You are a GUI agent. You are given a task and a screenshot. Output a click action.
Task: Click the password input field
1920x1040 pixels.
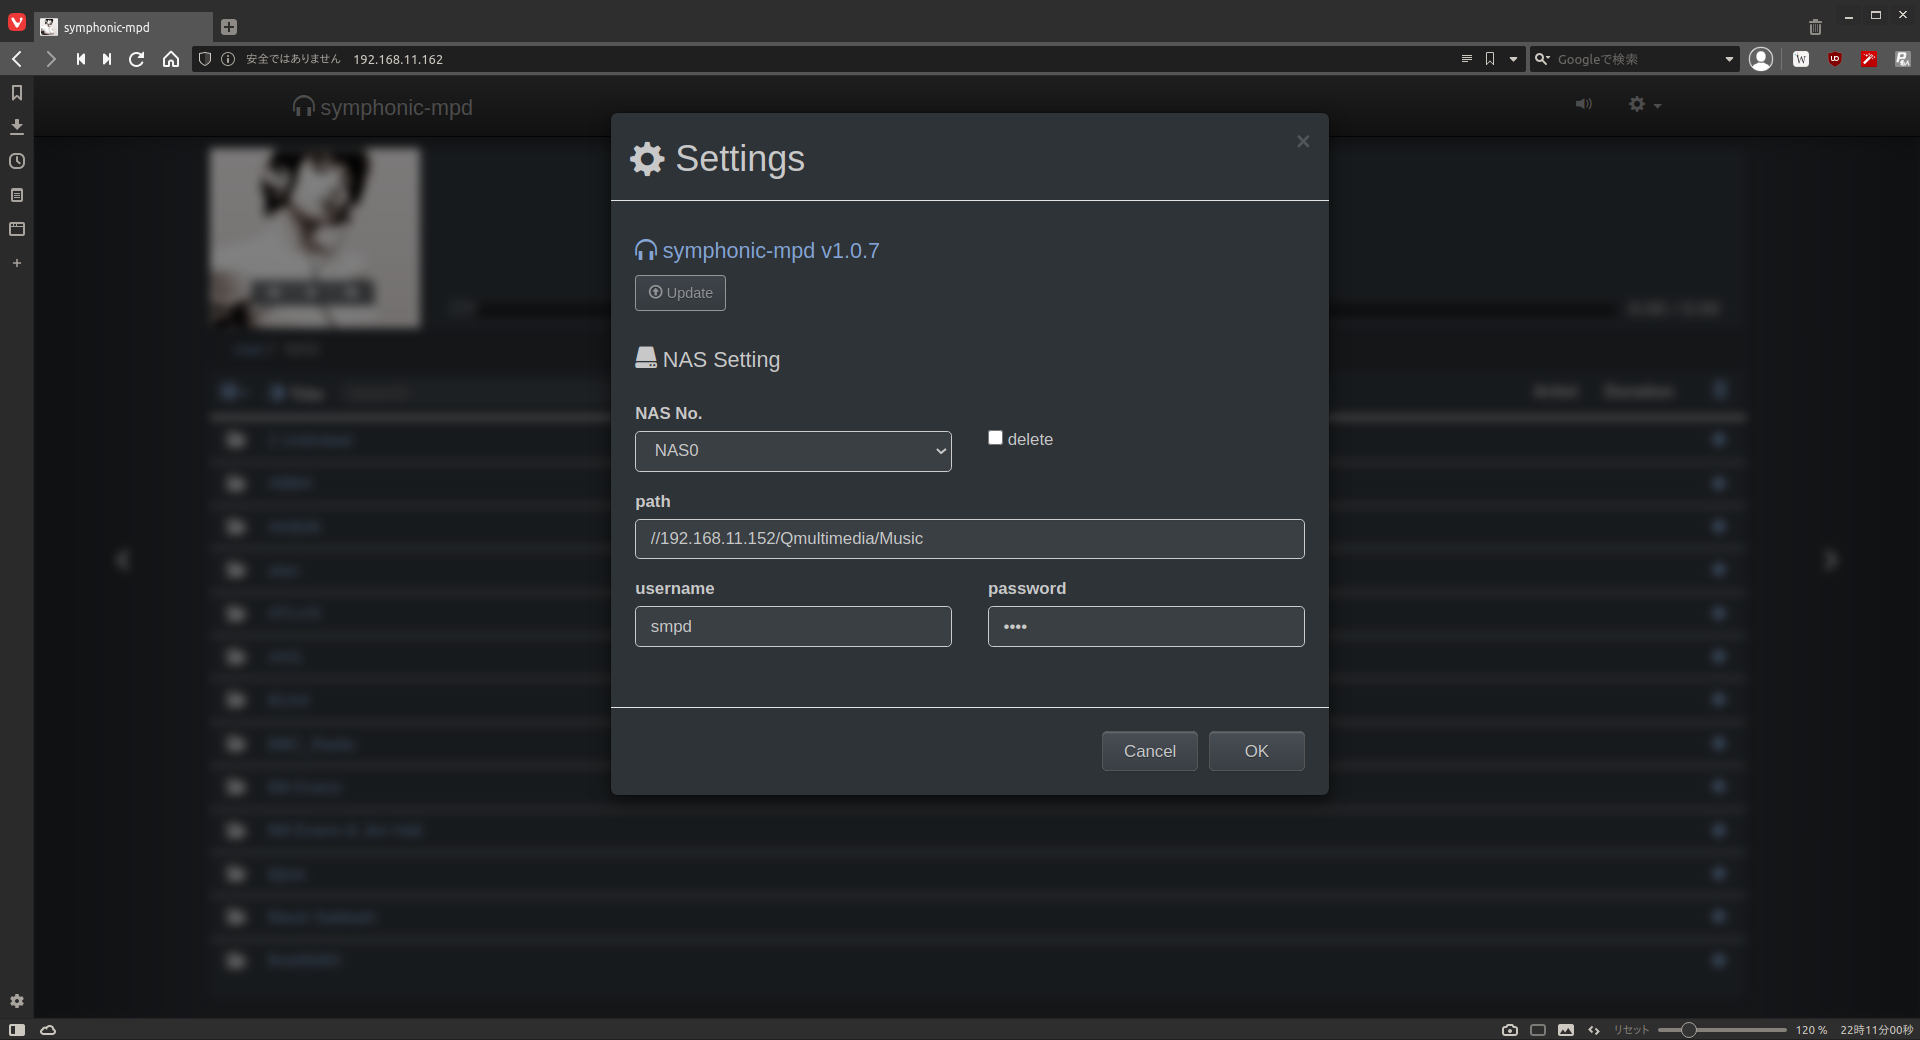(x=1146, y=627)
